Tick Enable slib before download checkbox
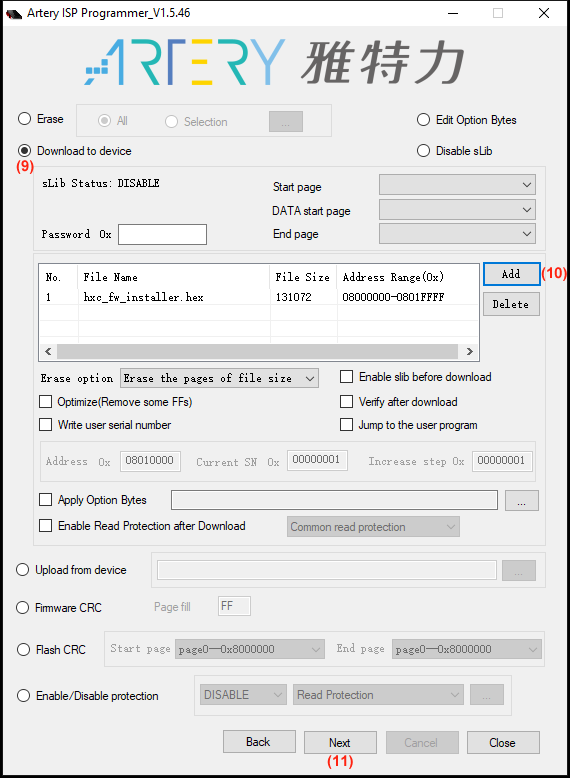This screenshot has height=778, width=570. [x=346, y=377]
